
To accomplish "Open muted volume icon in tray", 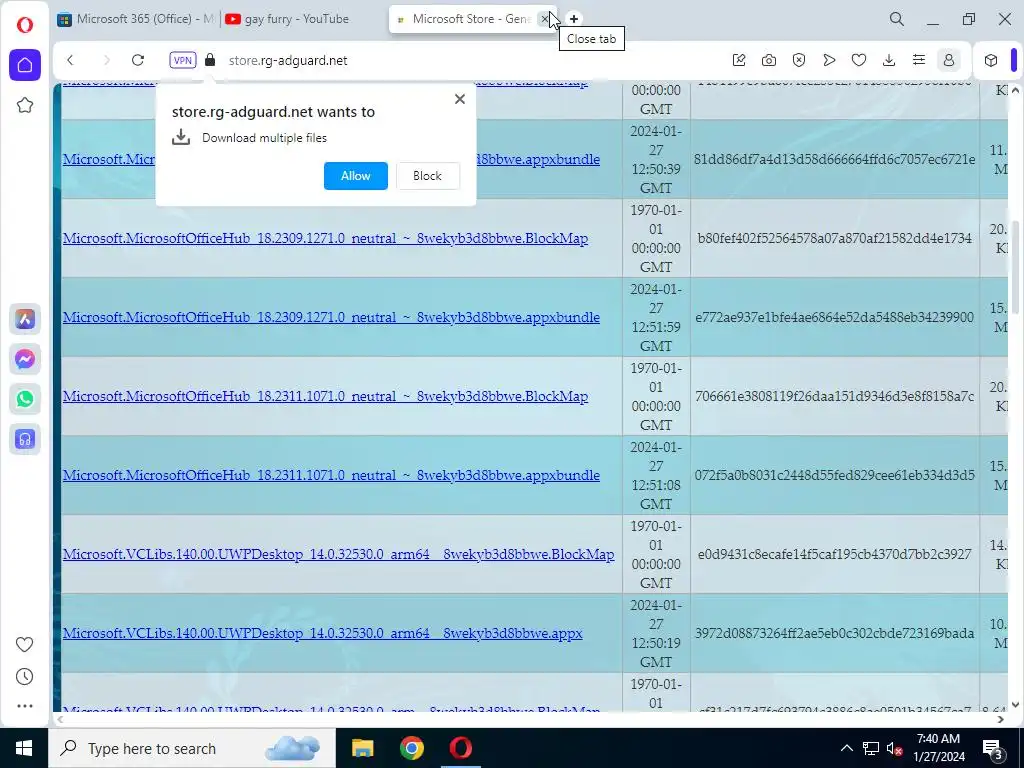I will coord(895,748).
